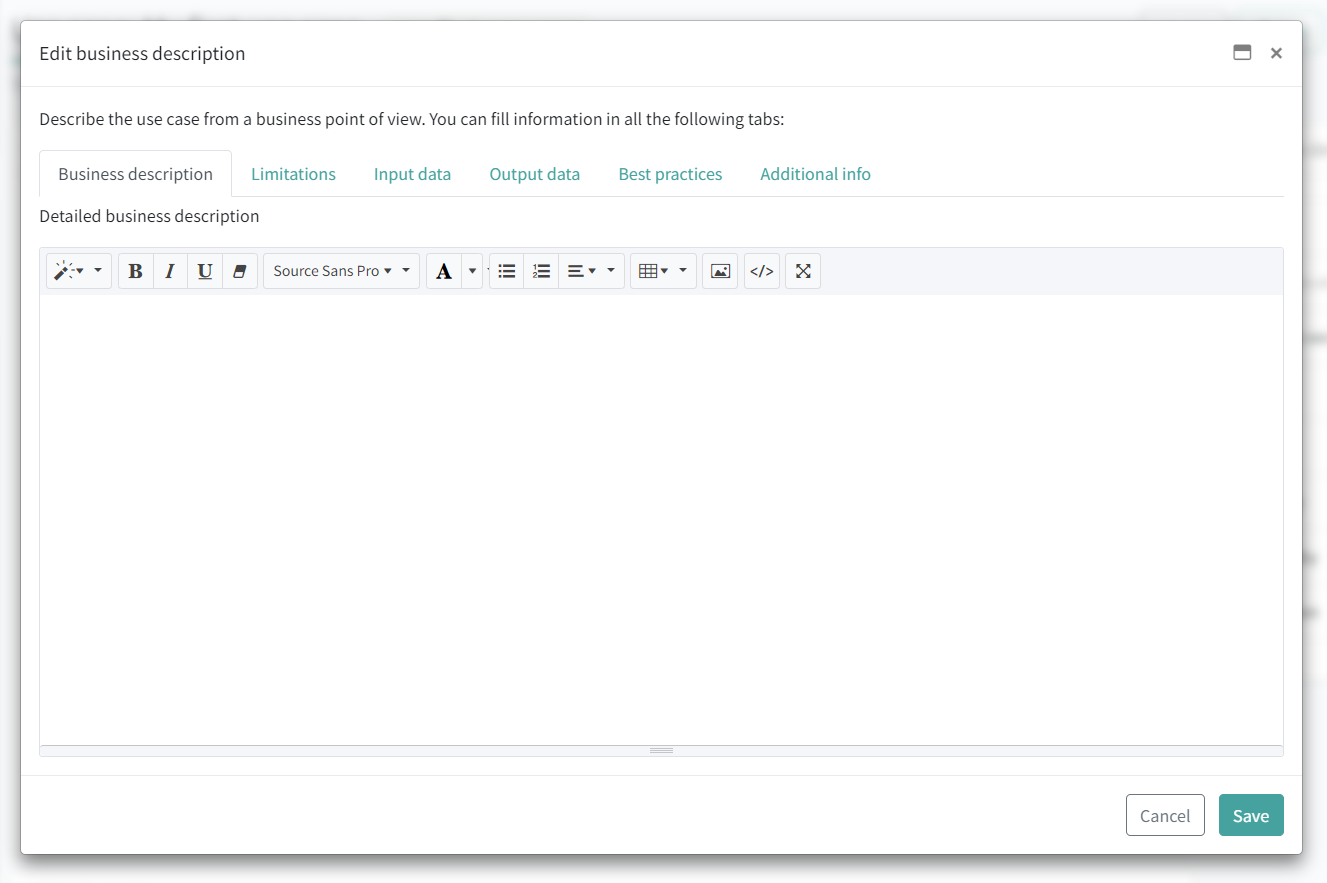
Task: Maximize the dialog using header window icon
Action: click(x=1242, y=53)
